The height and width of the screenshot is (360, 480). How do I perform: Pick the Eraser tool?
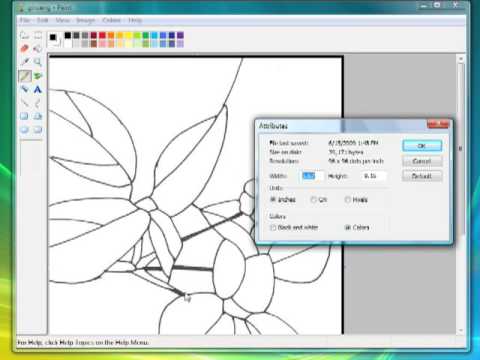[x=24, y=49]
